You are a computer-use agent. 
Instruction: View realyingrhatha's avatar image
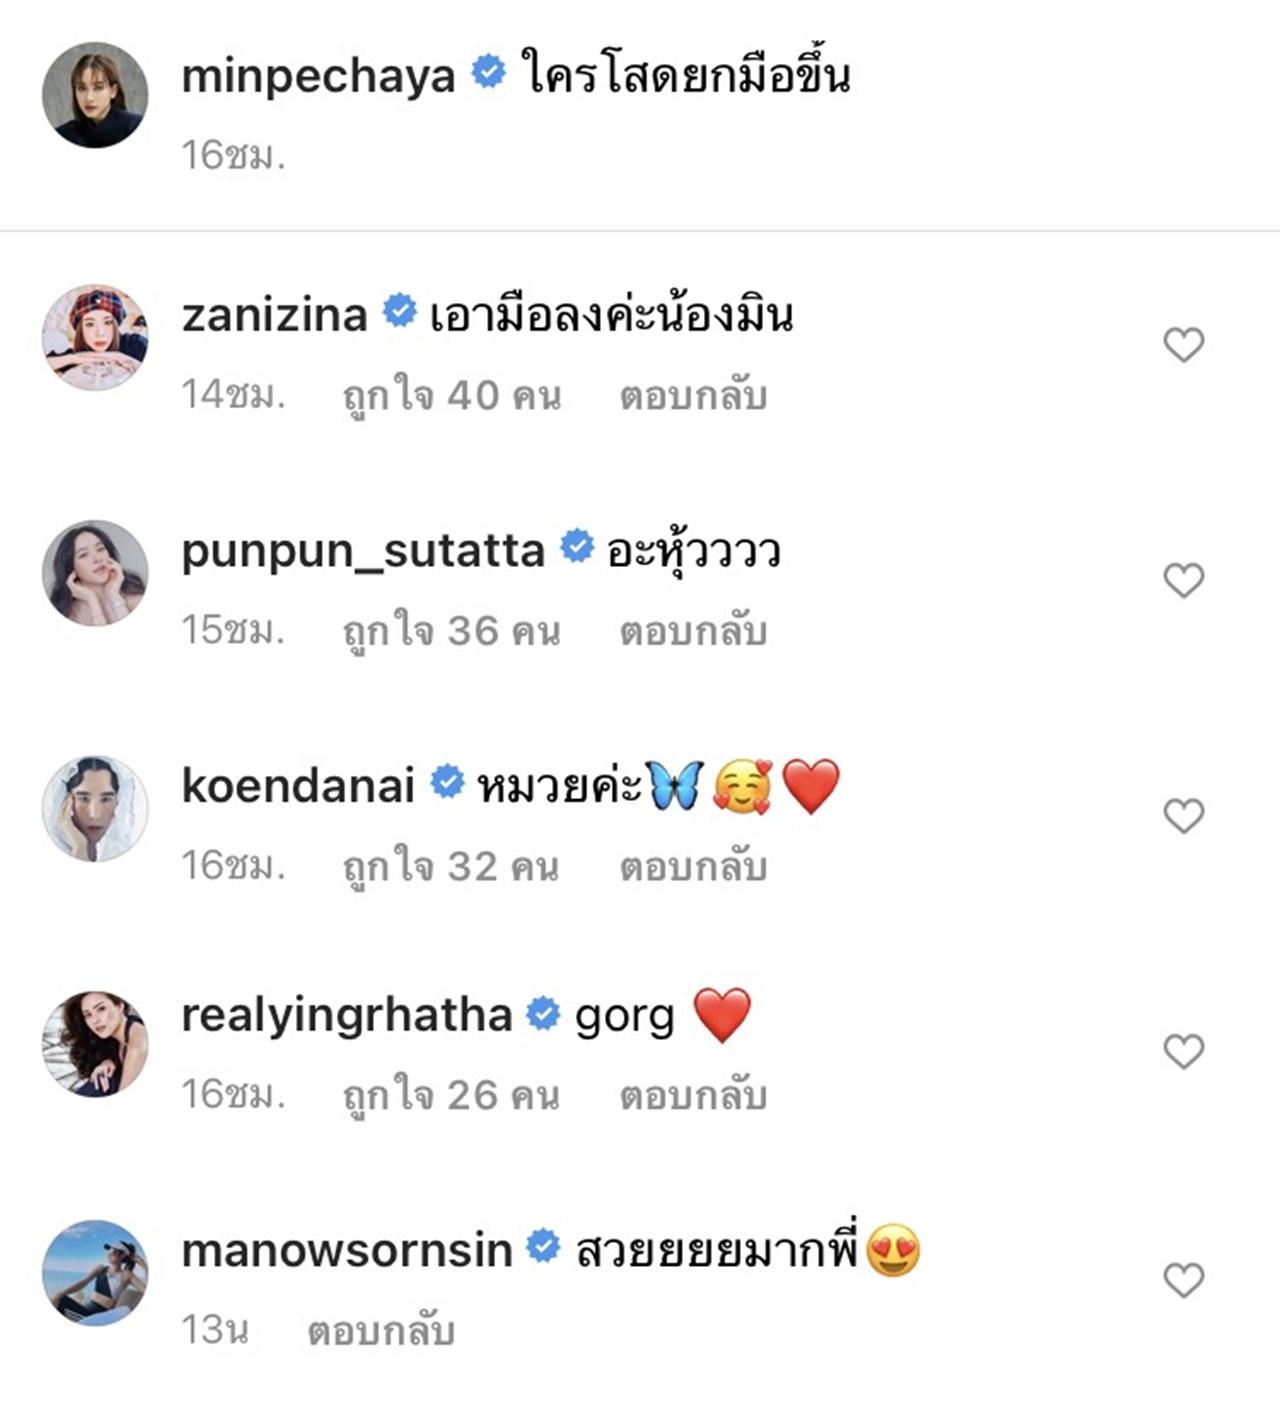[x=95, y=1044]
